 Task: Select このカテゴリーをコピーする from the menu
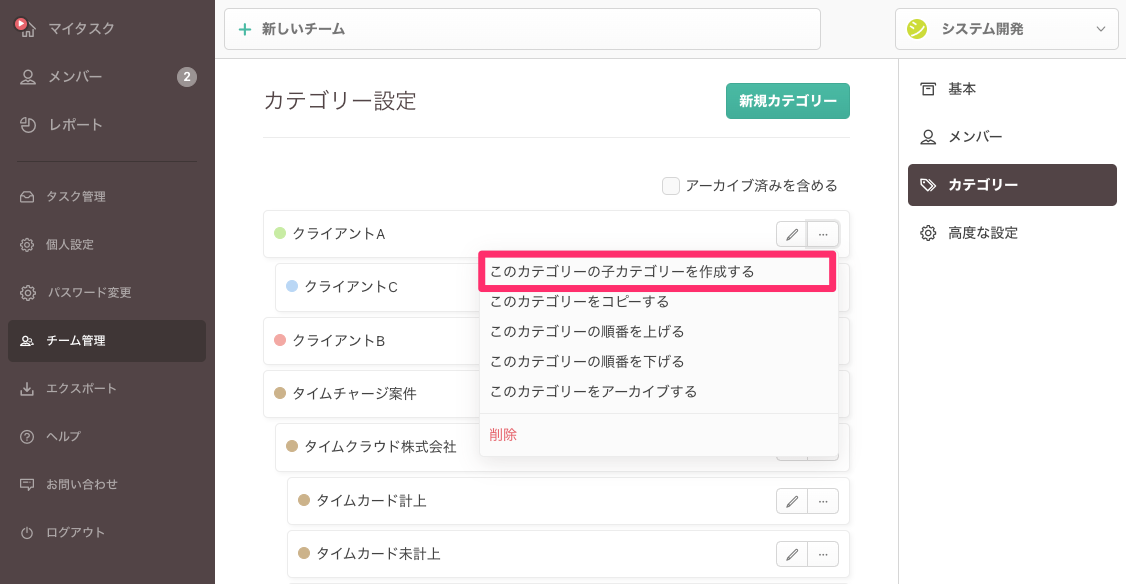point(579,301)
